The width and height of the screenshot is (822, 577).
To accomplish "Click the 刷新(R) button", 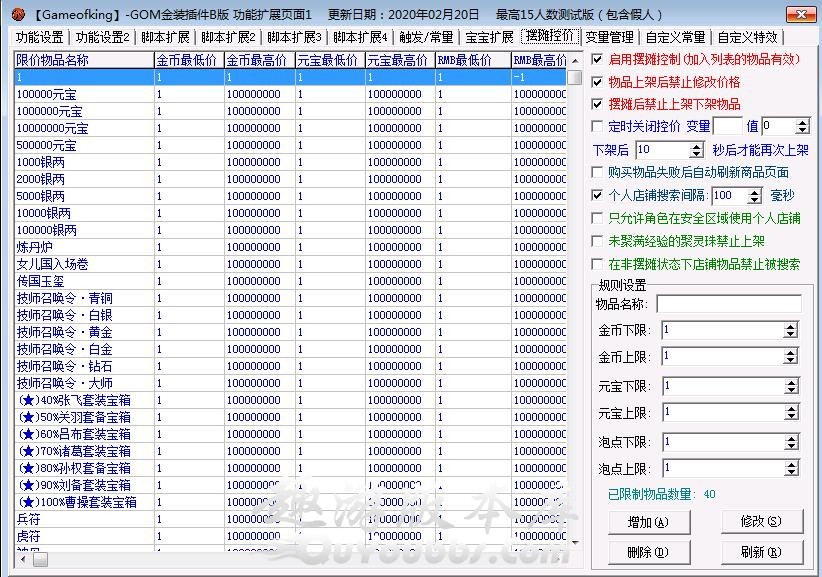I will coord(761,552).
